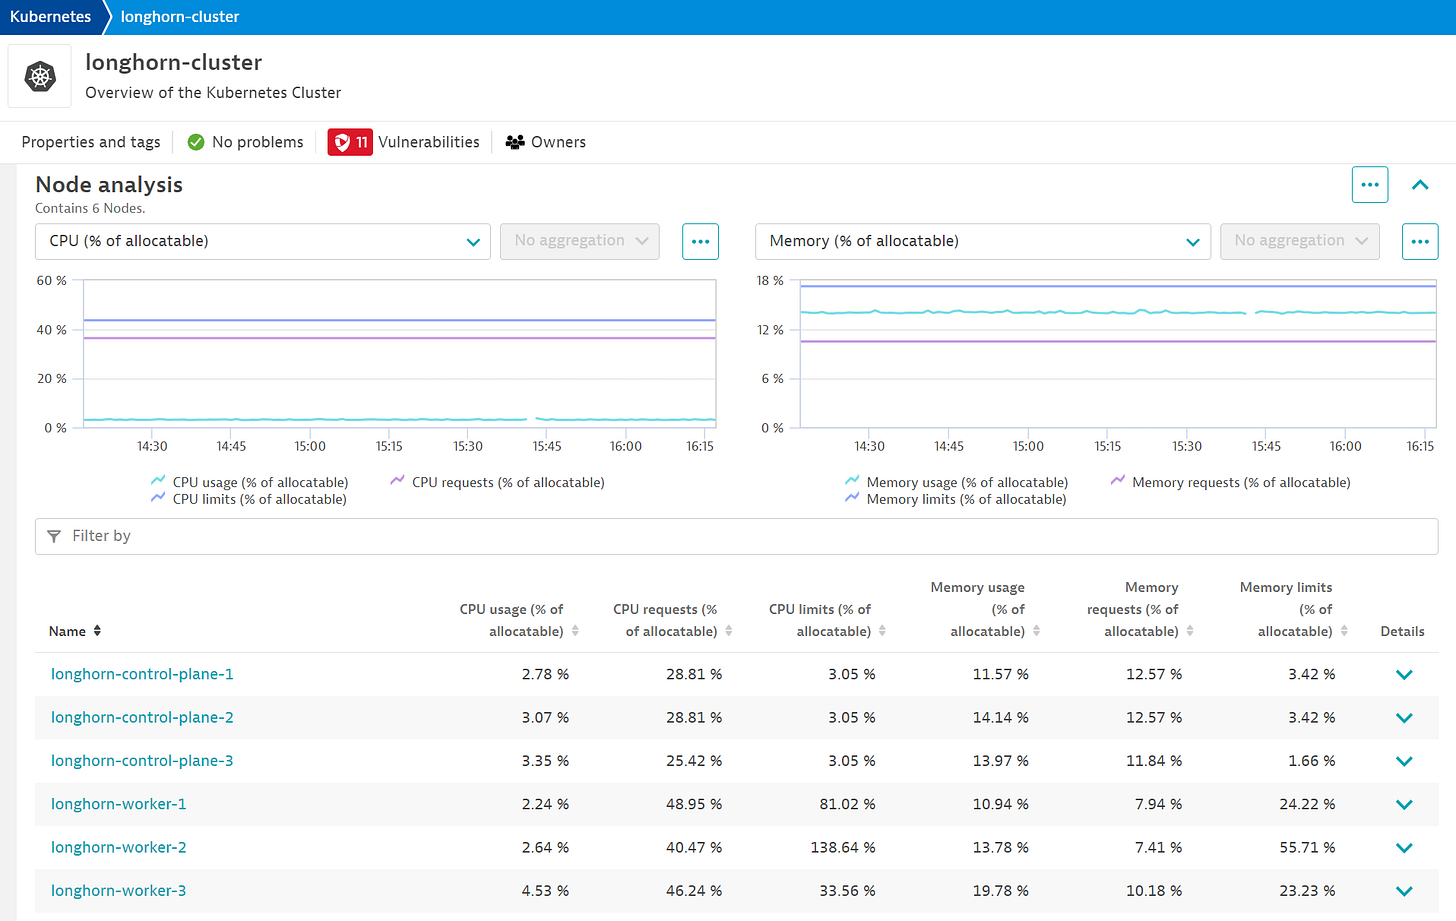The height and width of the screenshot is (921, 1456).
Task: Open longhorn-worker-3 node link
Action: (118, 890)
